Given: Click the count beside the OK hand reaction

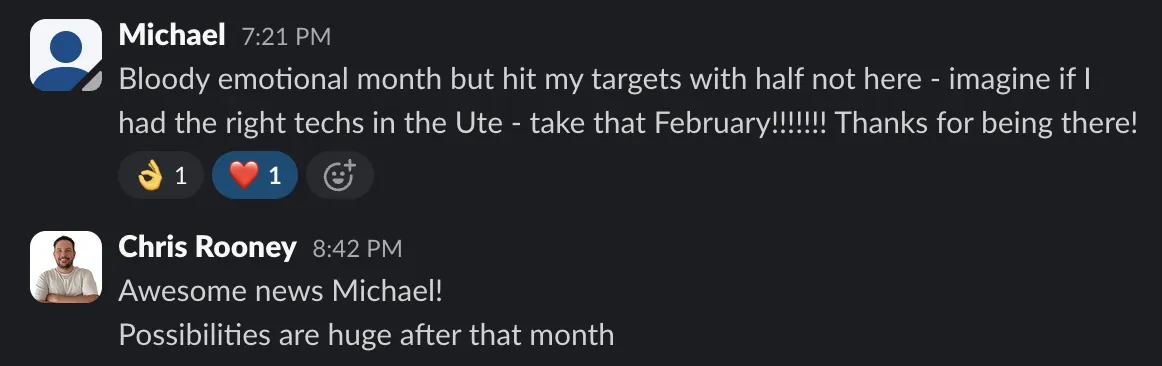Looking at the screenshot, I should (180, 176).
